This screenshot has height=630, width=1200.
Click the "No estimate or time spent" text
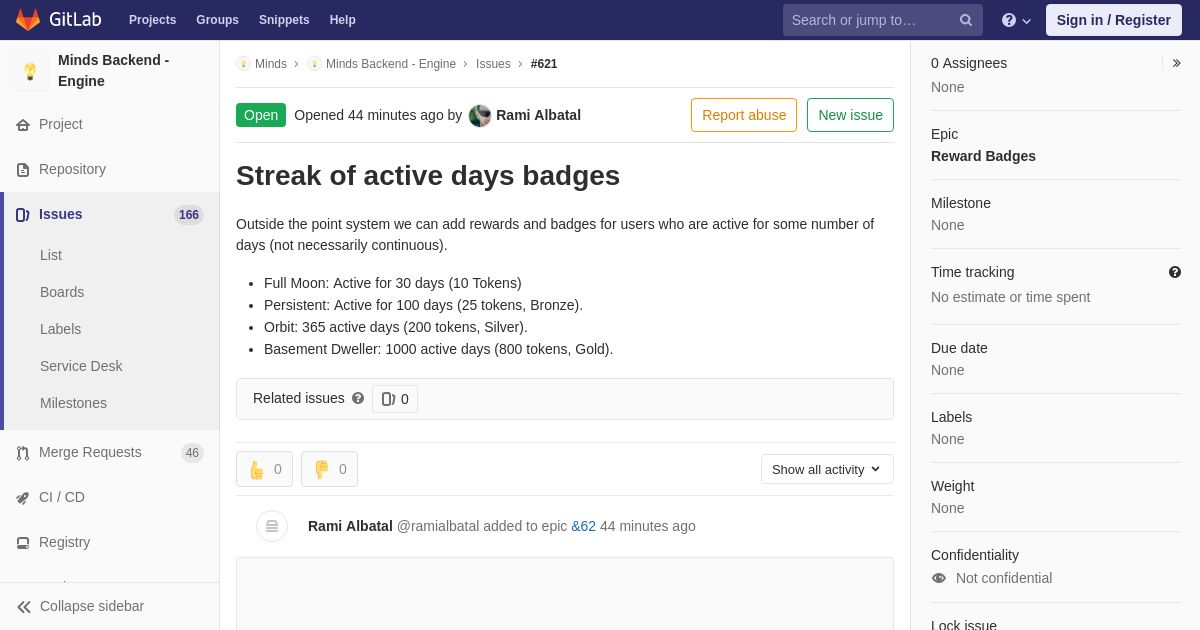pos(1010,297)
